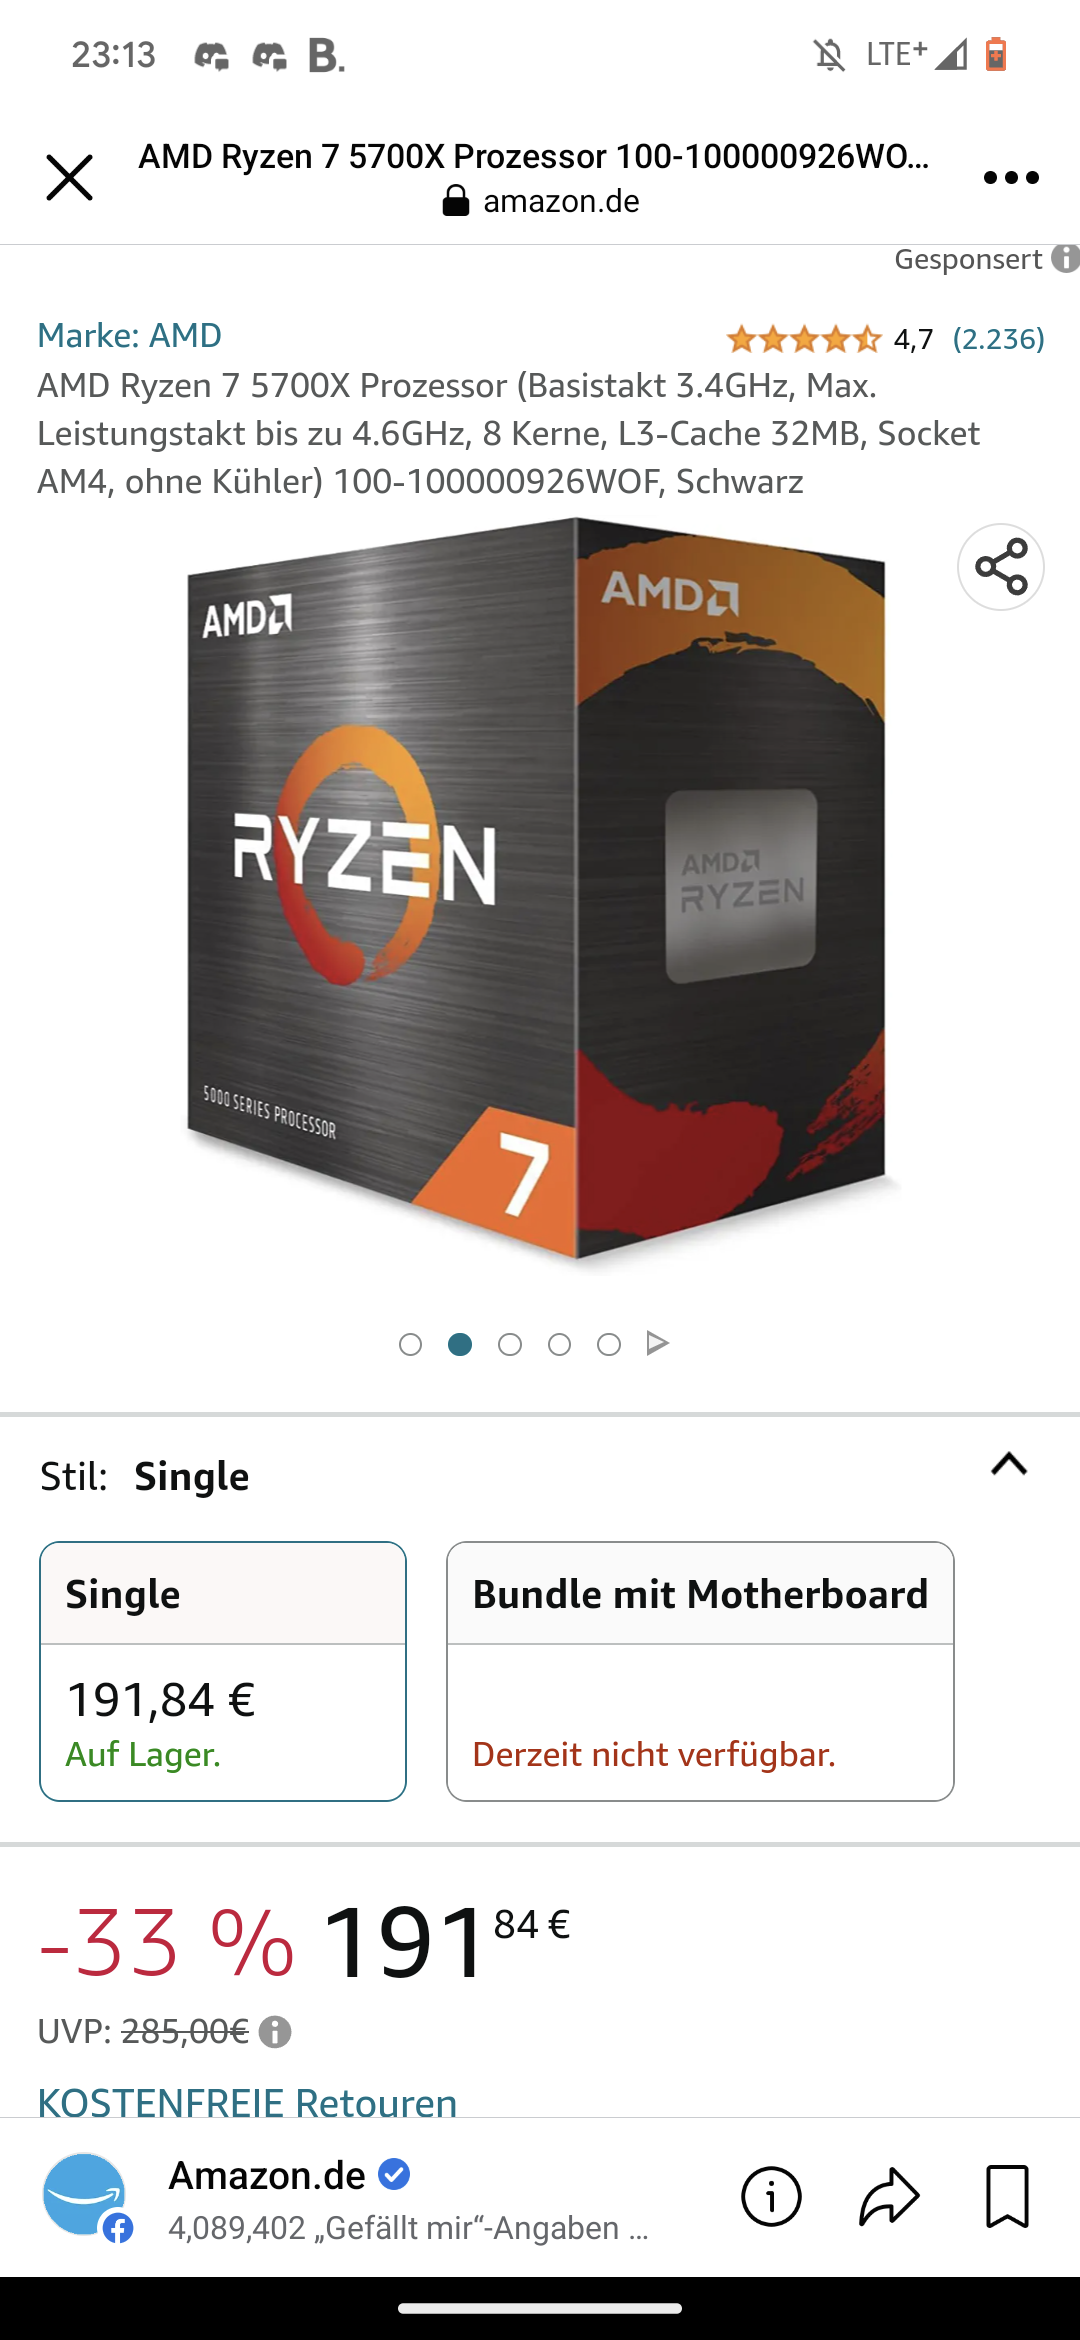Viewport: 1080px width, 2340px height.
Task: Collapse the Stil section chevron
Action: (1009, 1464)
